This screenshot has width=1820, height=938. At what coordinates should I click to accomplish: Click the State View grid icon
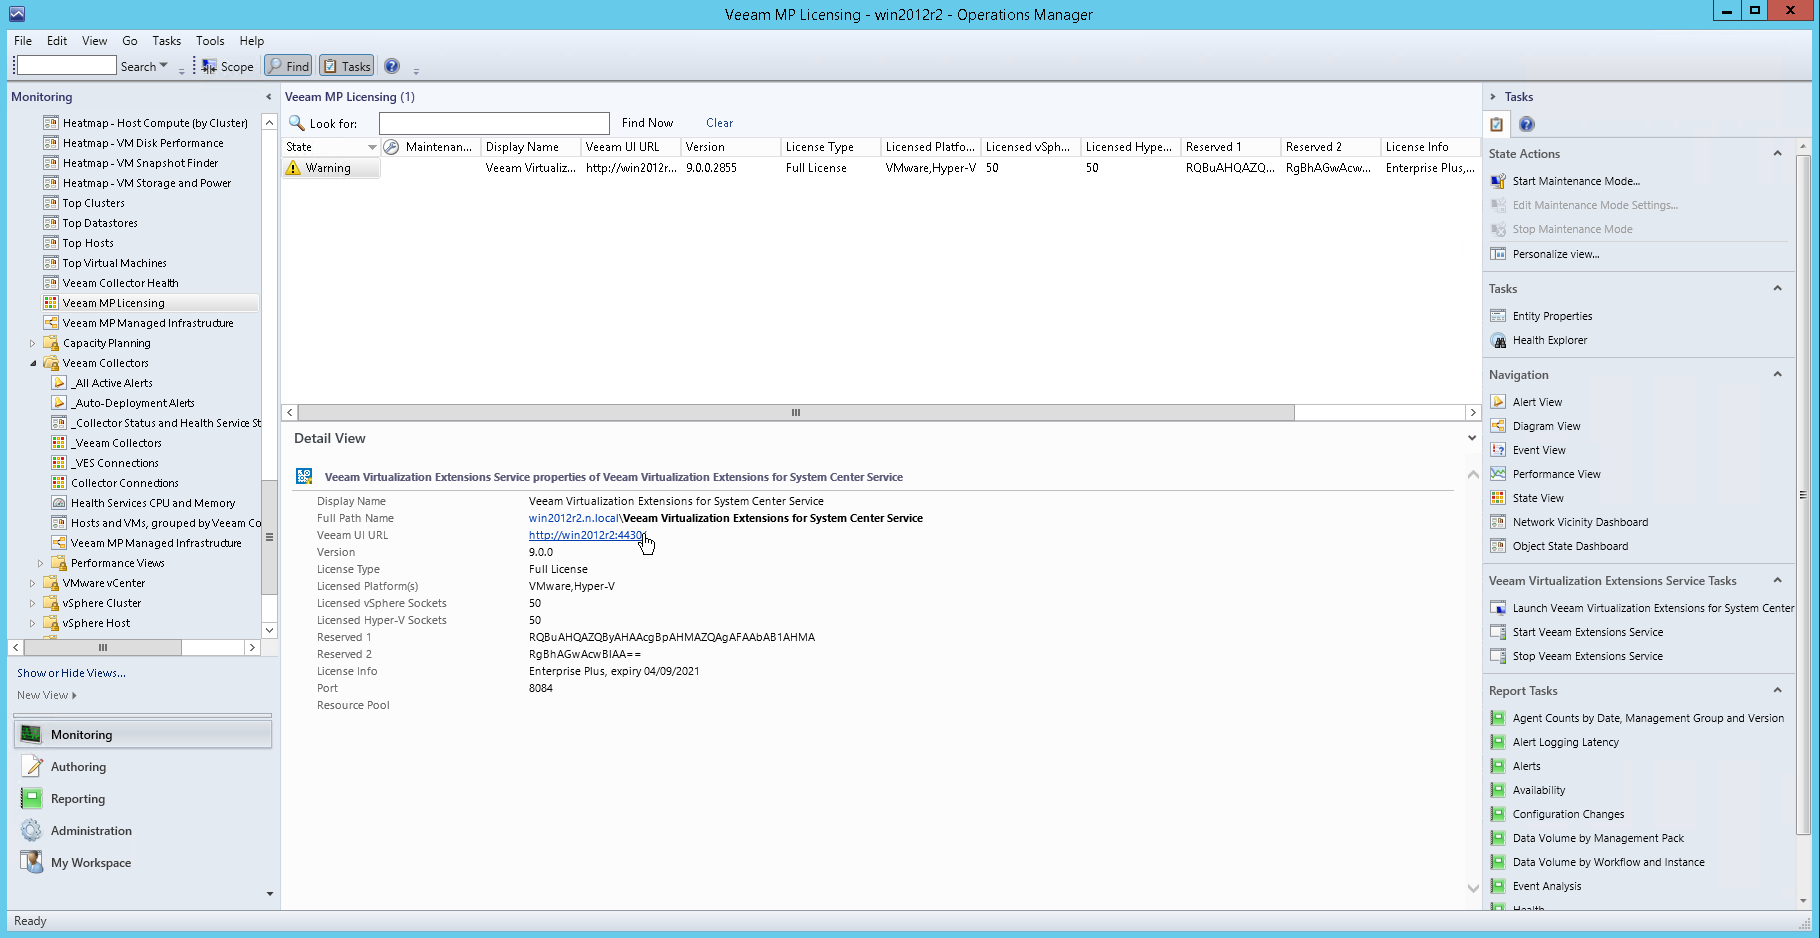coord(1498,498)
